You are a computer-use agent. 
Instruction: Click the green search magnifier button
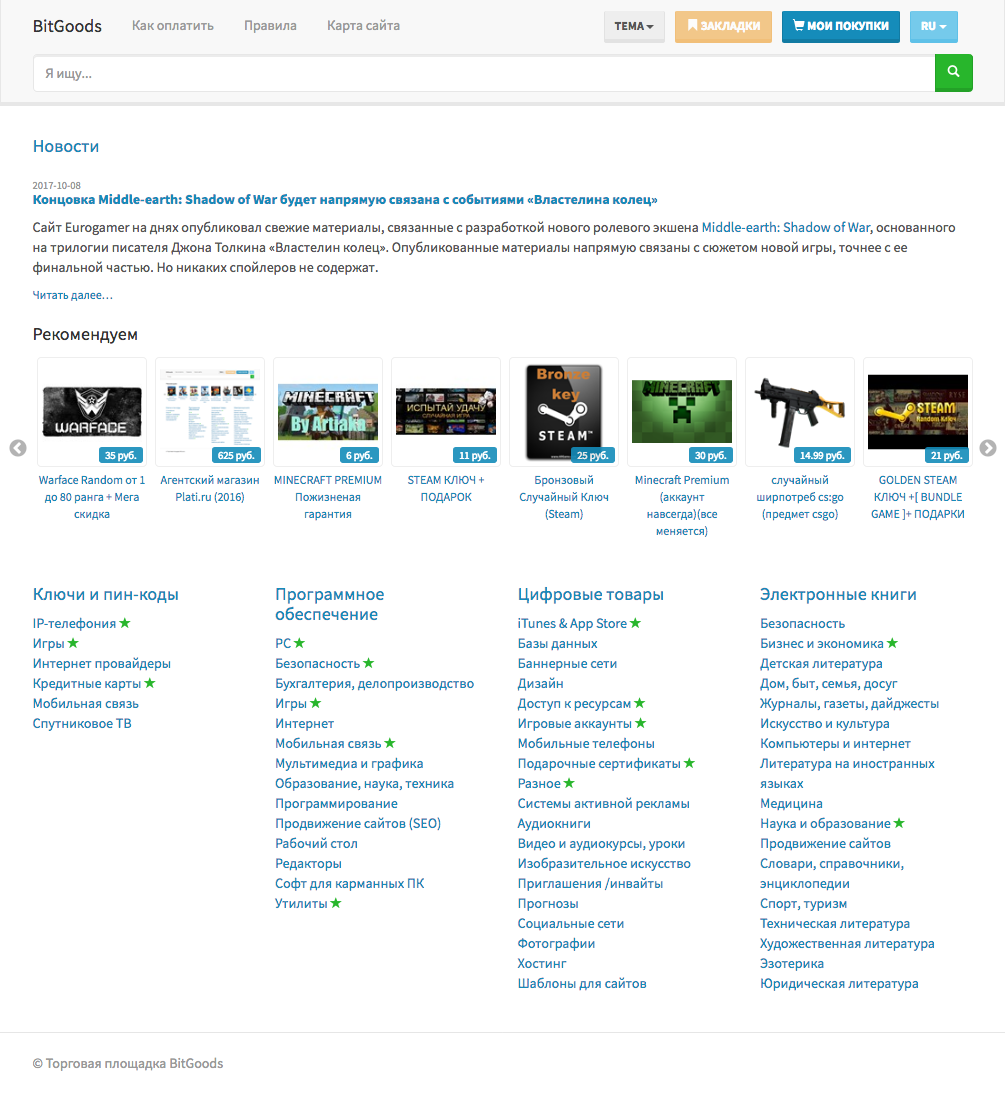[953, 72]
